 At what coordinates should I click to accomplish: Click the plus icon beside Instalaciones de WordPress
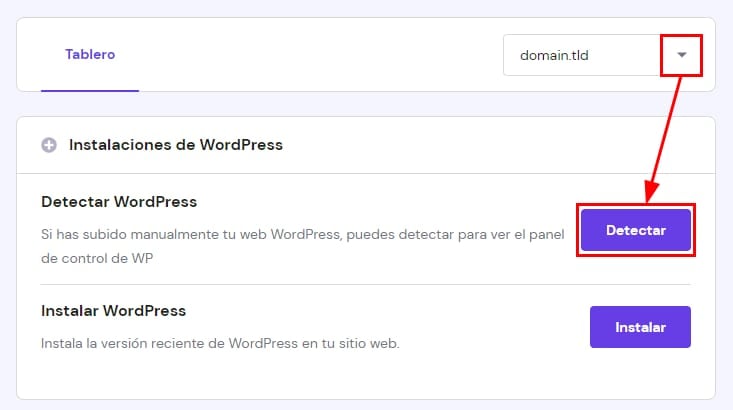pyautogui.click(x=49, y=145)
